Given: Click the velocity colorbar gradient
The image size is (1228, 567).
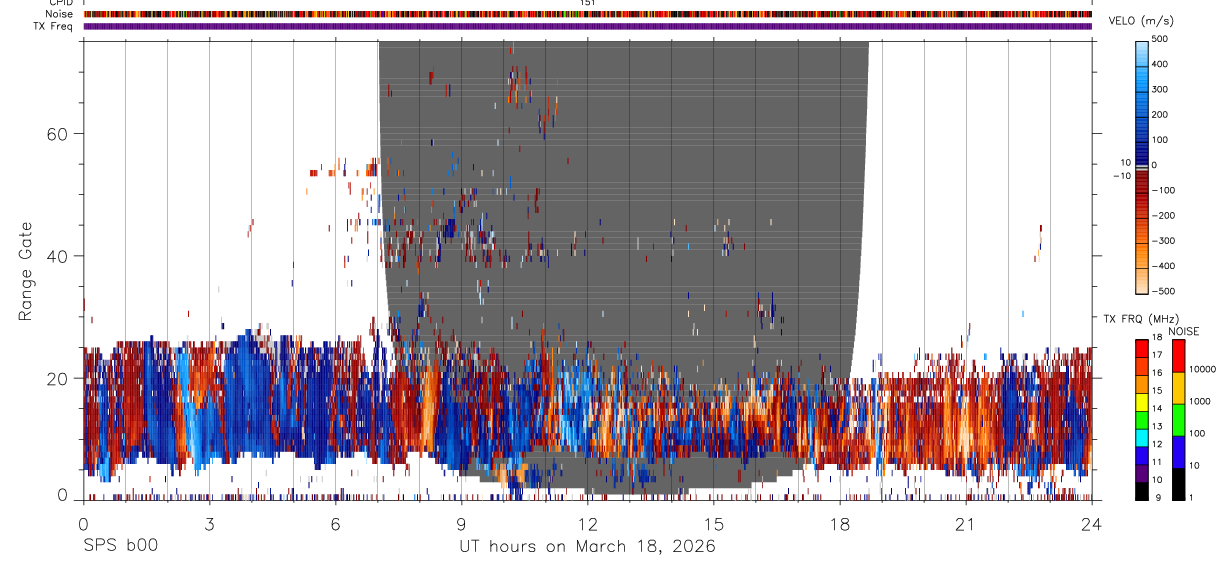Looking at the screenshot, I should (1142, 166).
